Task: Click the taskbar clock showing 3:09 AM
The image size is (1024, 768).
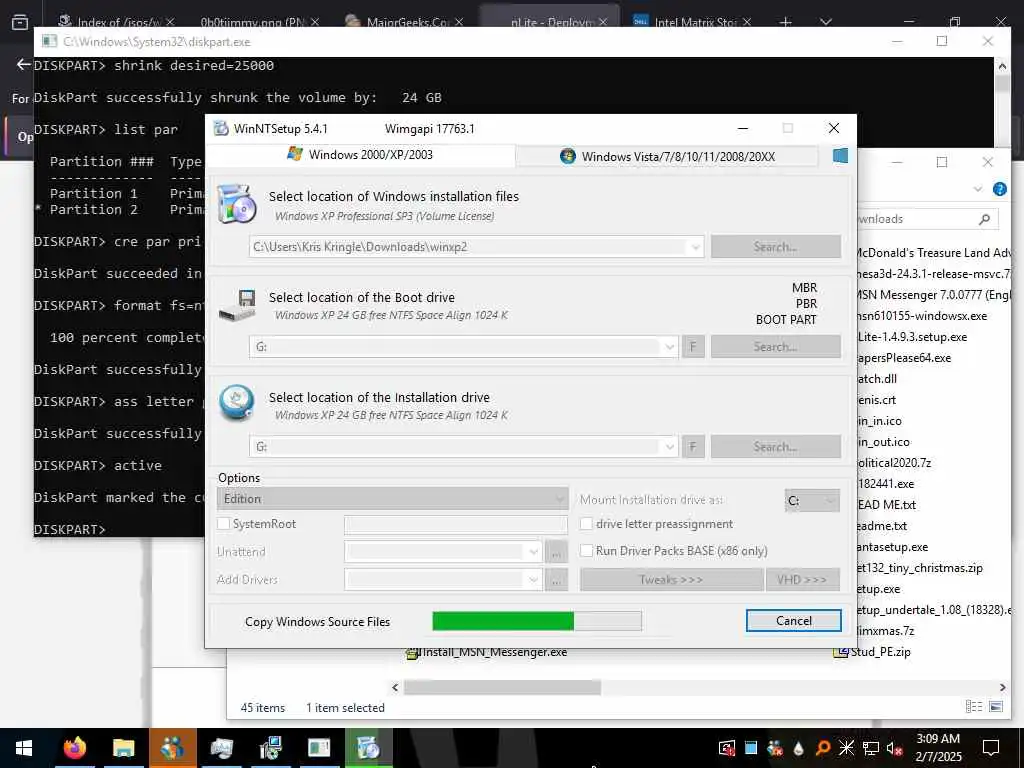Action: coord(938,748)
